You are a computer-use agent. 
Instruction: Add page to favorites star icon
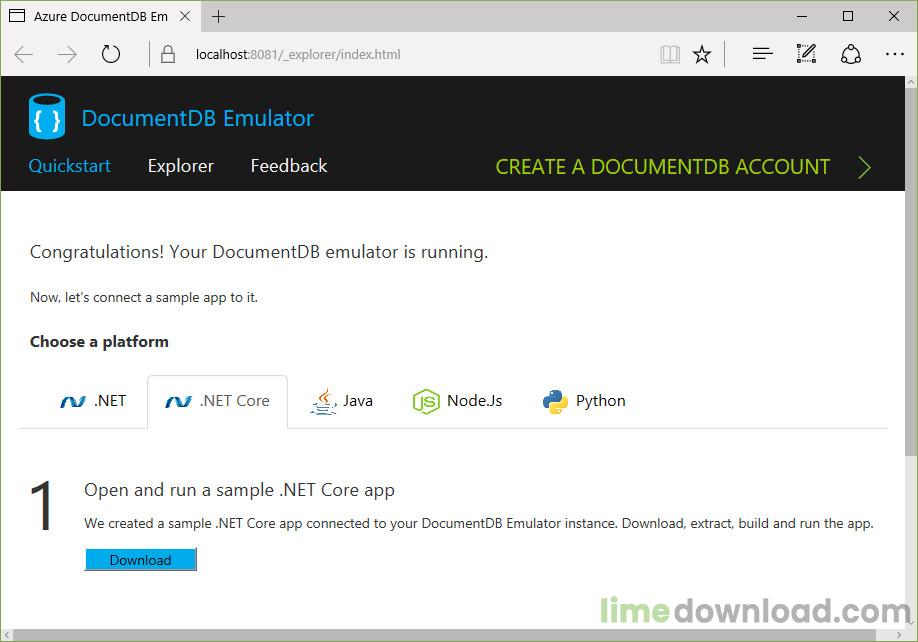pyautogui.click(x=702, y=55)
